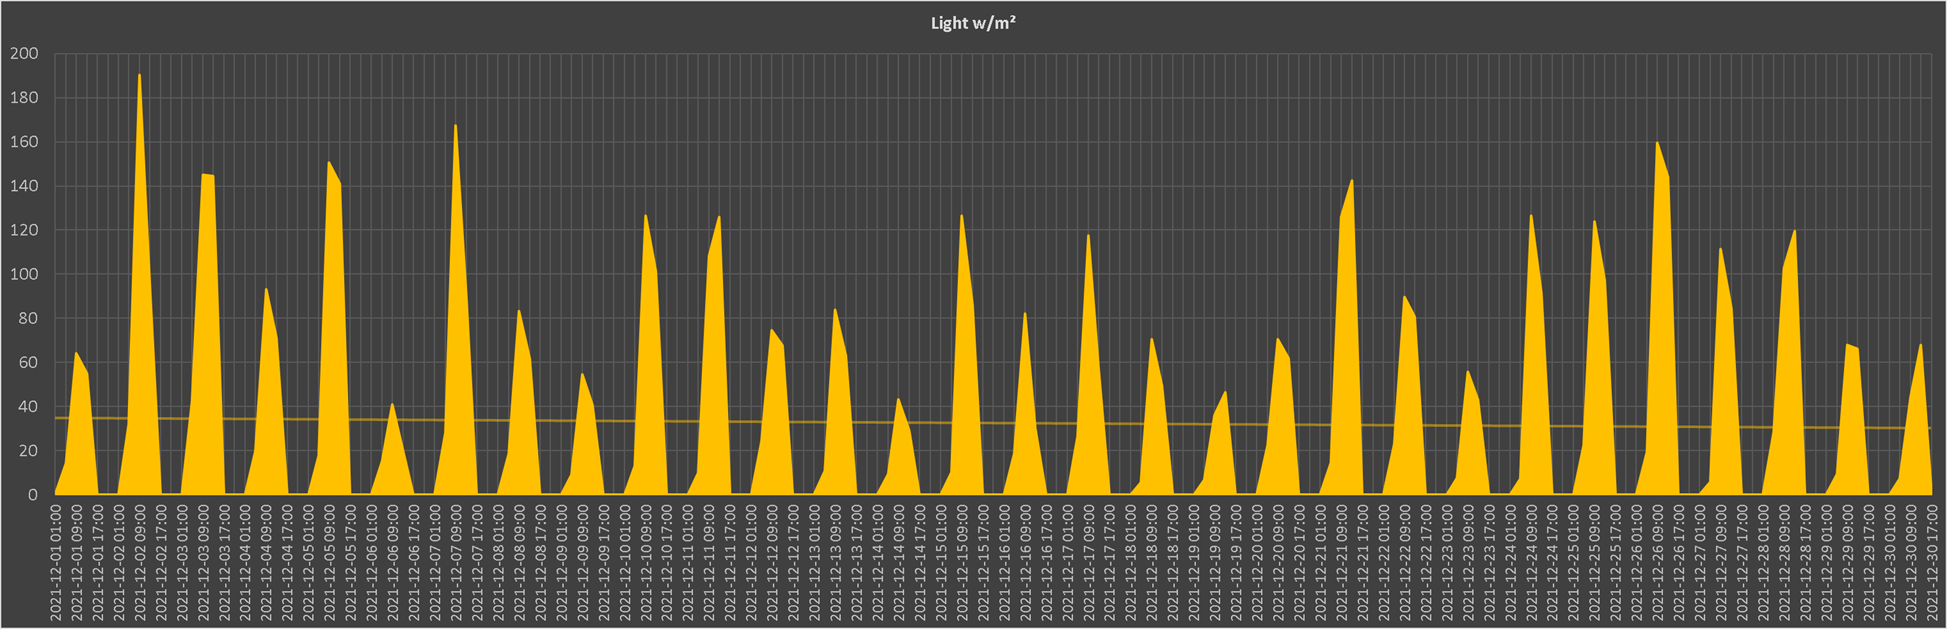This screenshot has width=1947, height=629.
Task: Click the 100 value on the vertical axis
Action: coord(24,274)
